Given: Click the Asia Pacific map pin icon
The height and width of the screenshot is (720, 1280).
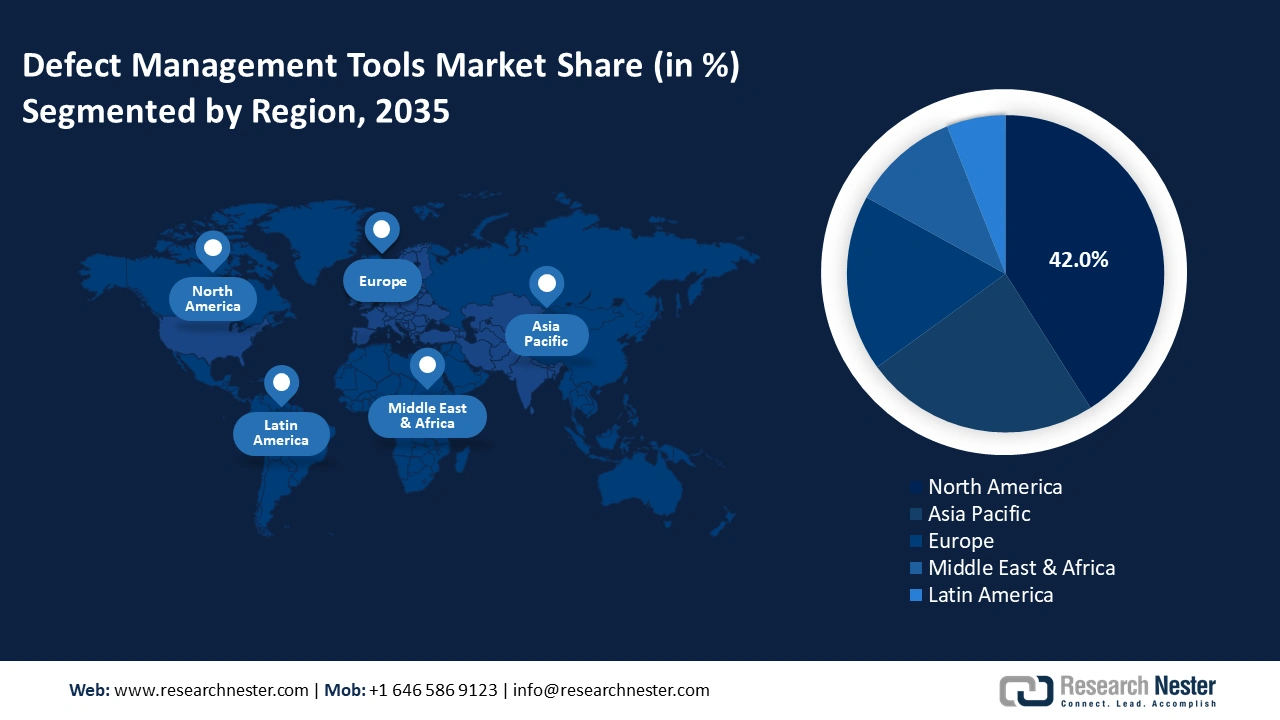Looking at the screenshot, I should pyautogui.click(x=546, y=285).
